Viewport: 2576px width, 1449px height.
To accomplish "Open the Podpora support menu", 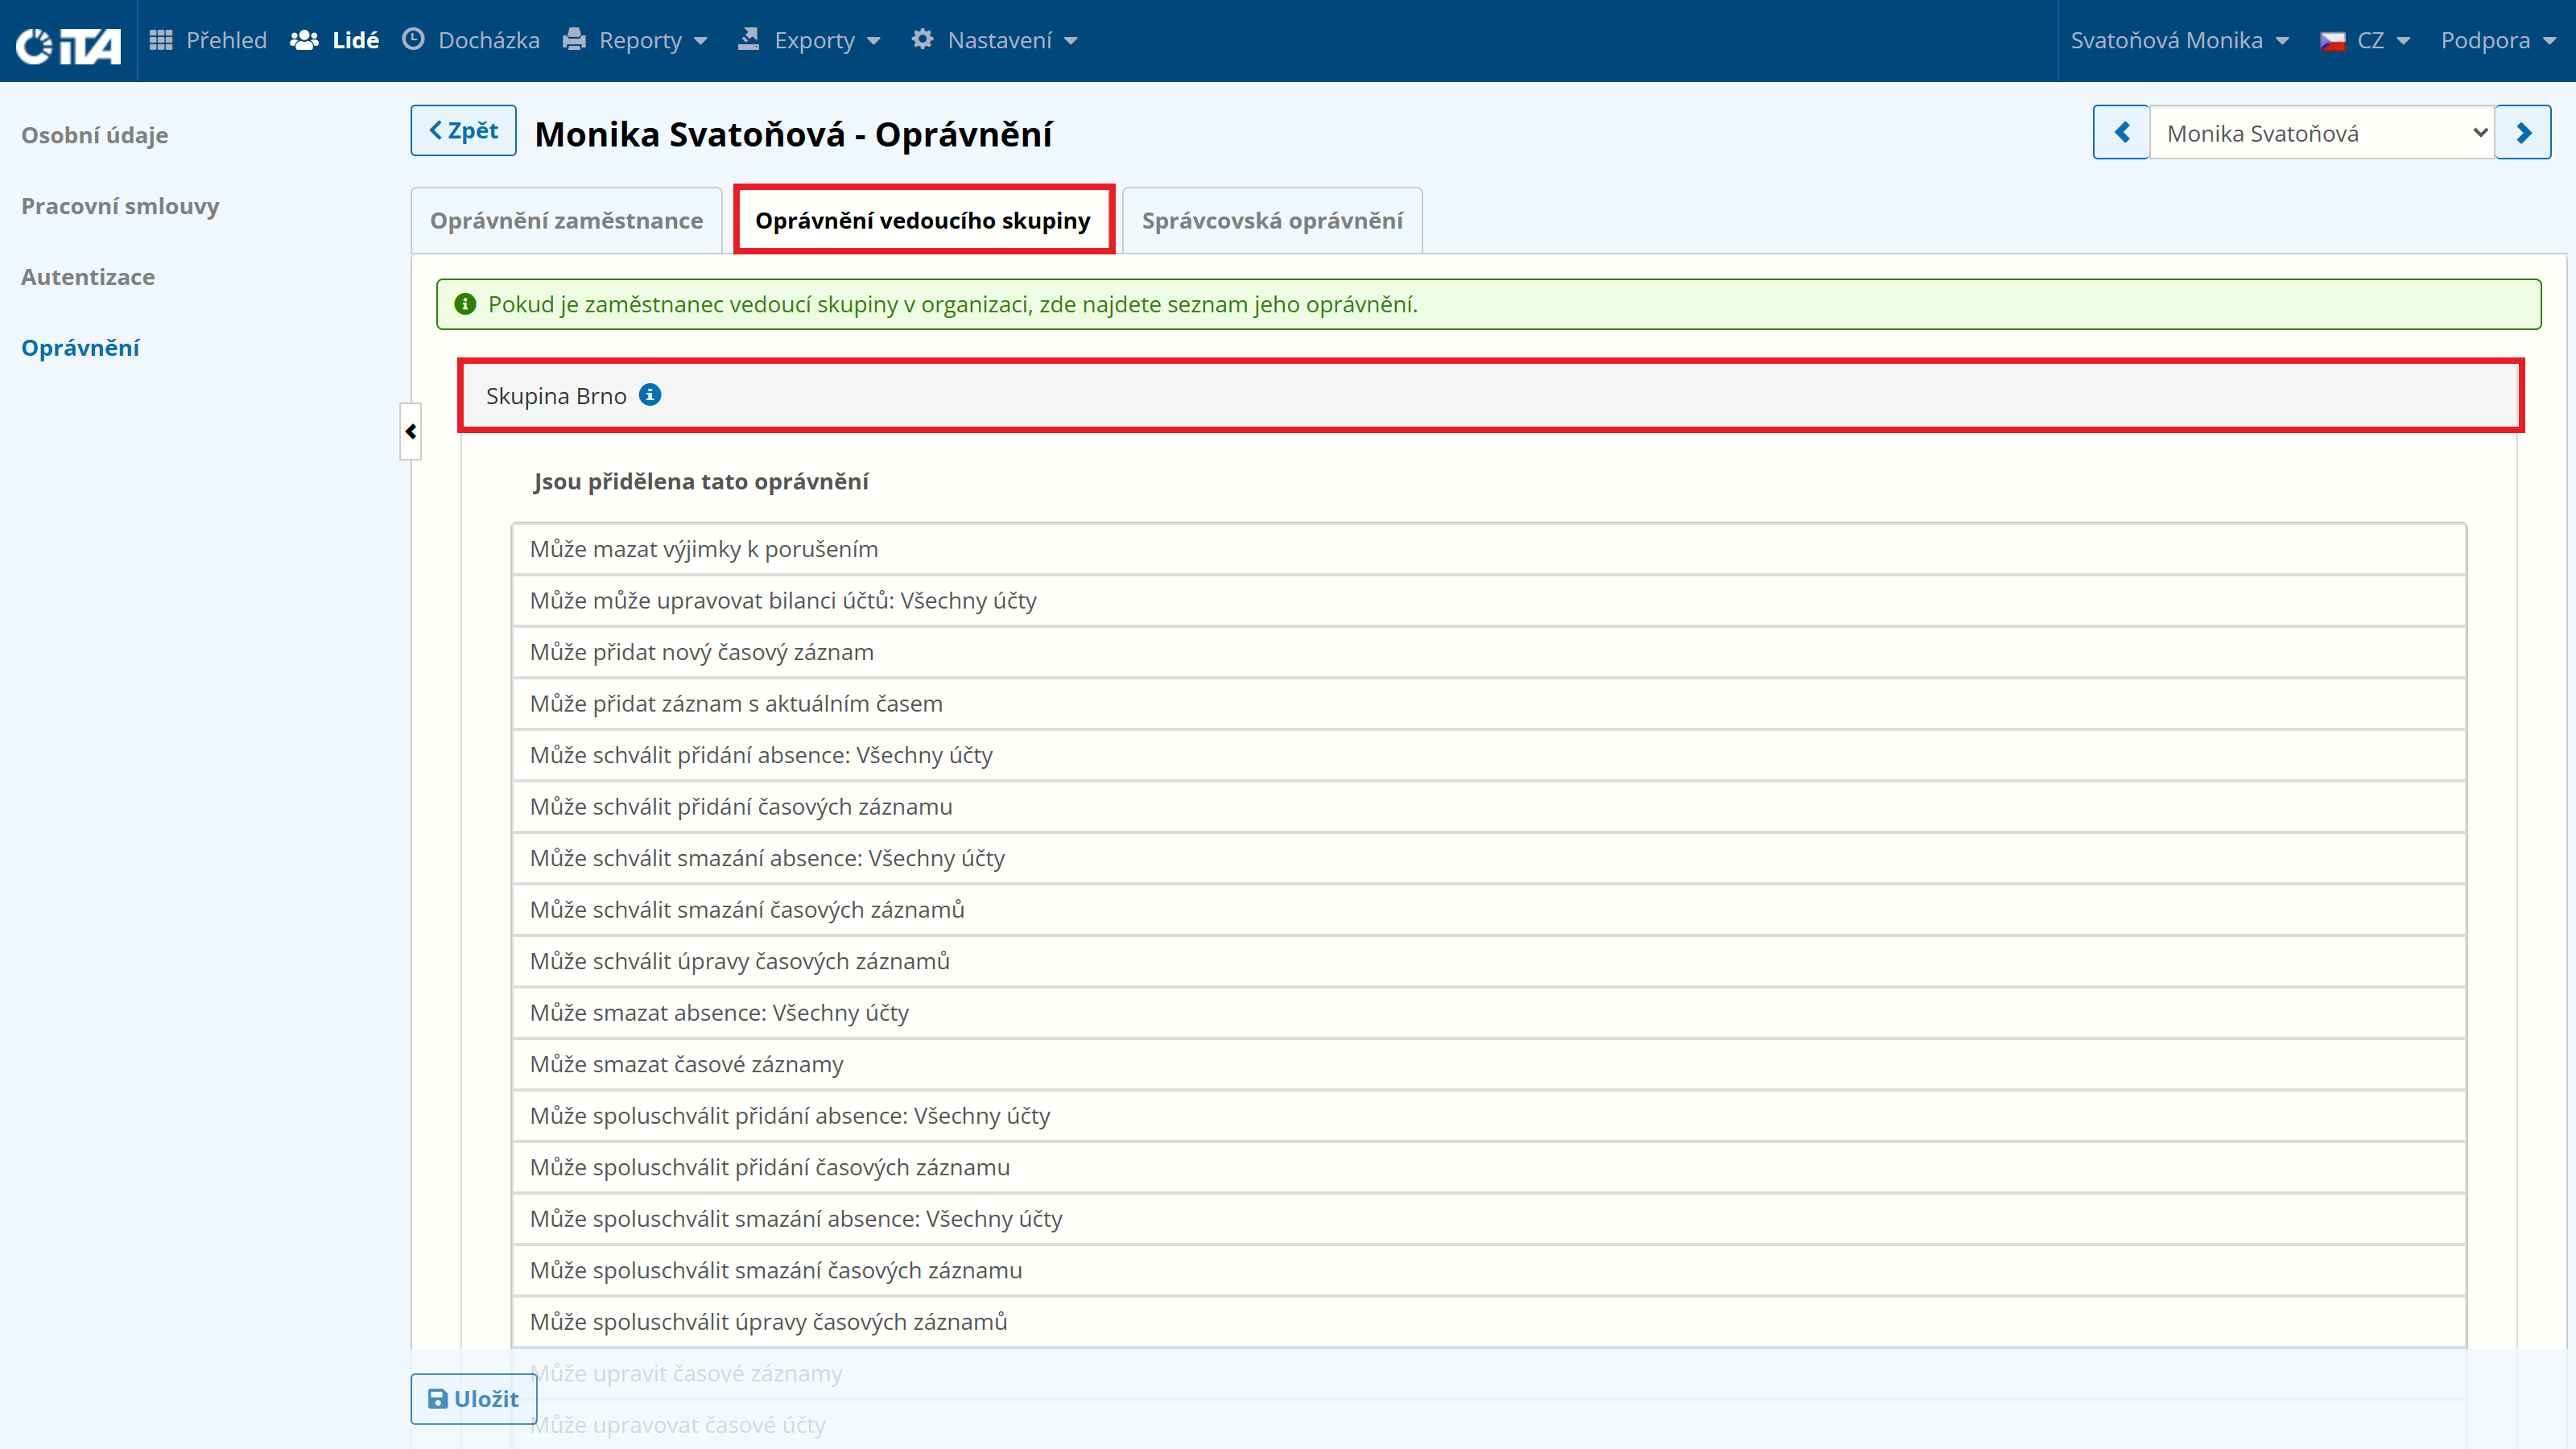I will tap(2498, 40).
